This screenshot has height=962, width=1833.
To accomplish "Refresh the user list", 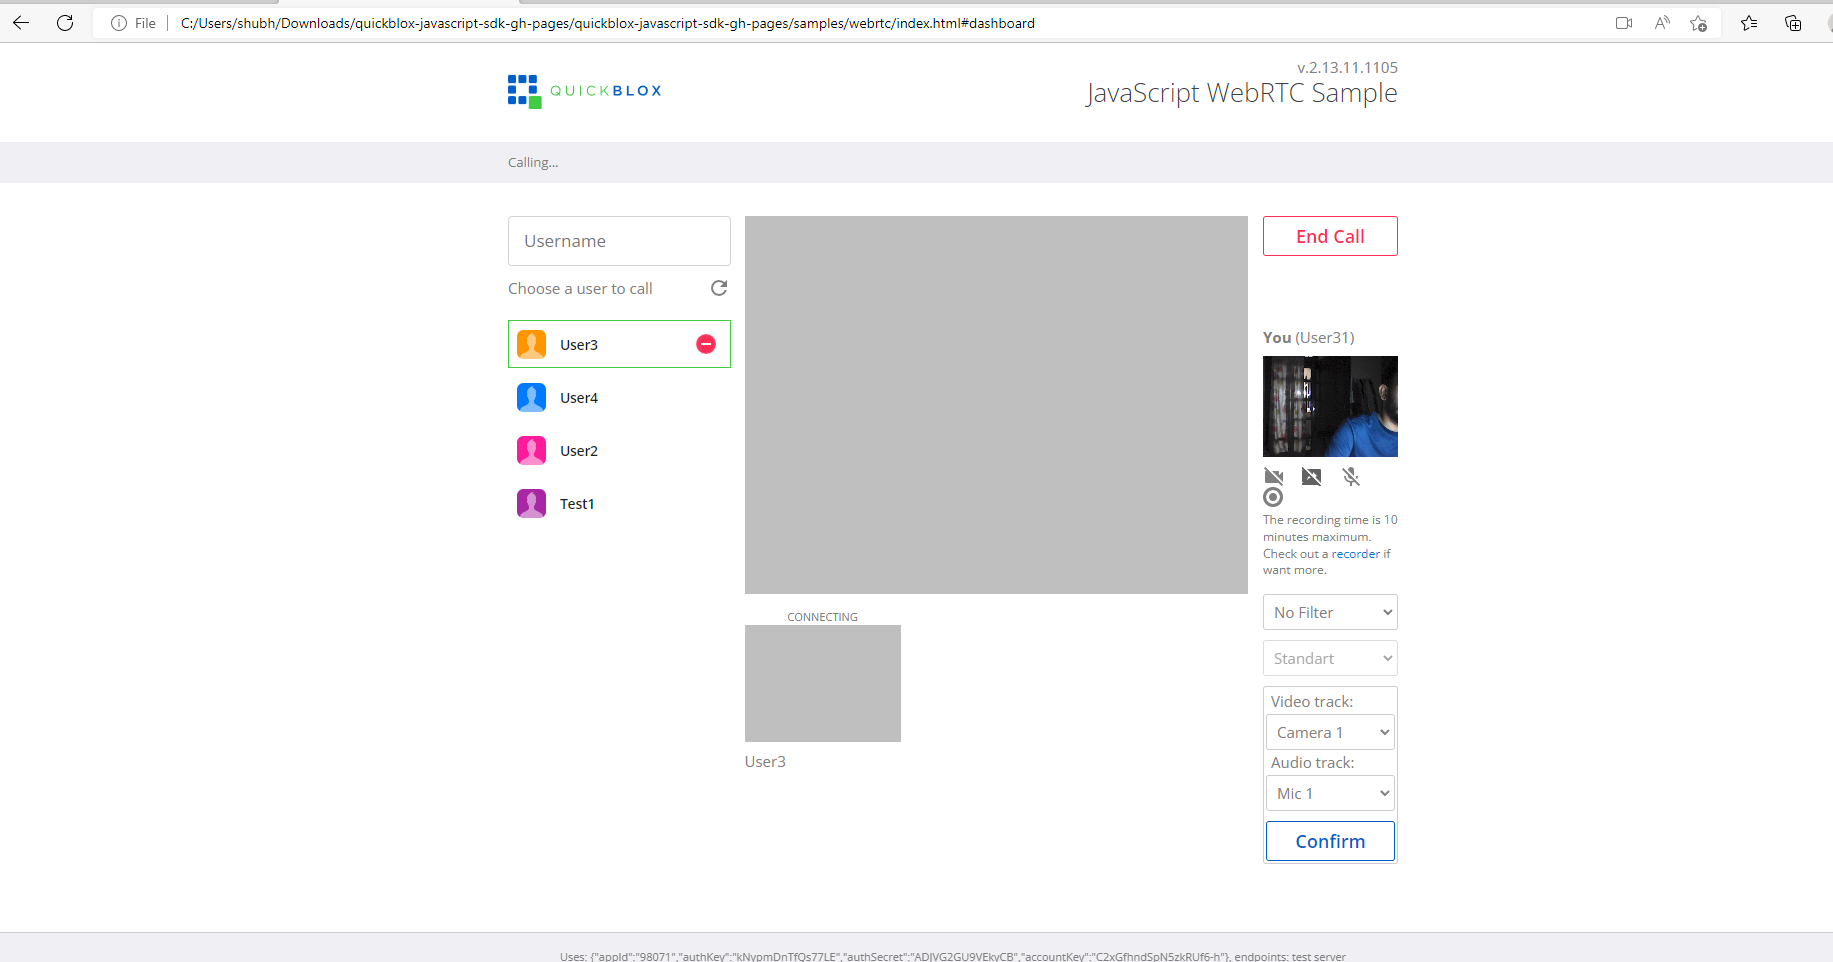I will [719, 288].
